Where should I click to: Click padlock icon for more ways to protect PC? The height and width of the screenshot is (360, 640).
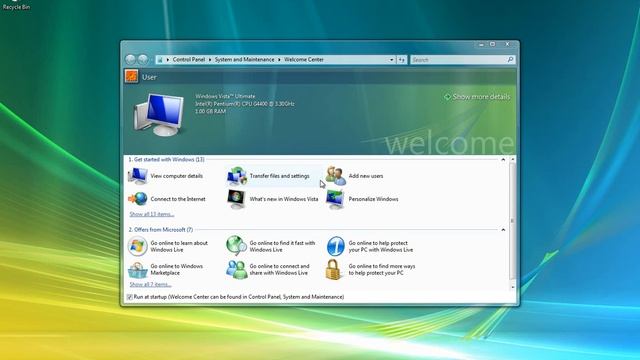pyautogui.click(x=334, y=270)
